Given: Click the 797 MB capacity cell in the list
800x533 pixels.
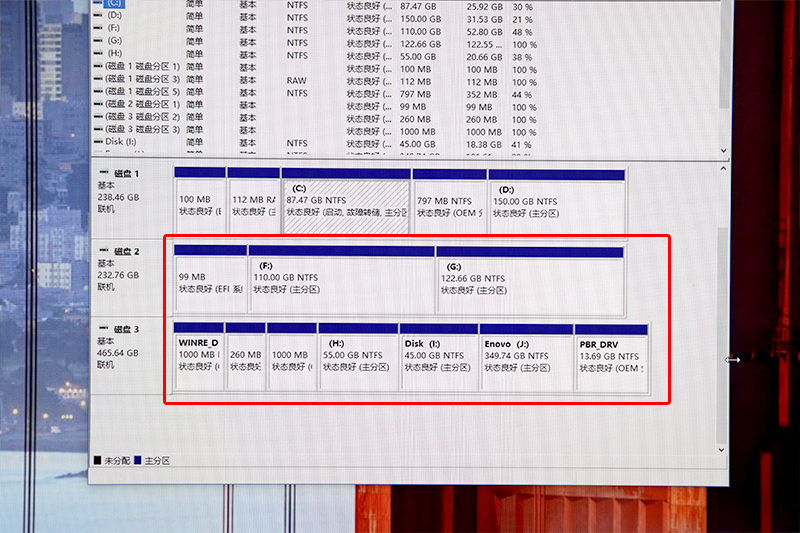Looking at the screenshot, I should (415, 94).
